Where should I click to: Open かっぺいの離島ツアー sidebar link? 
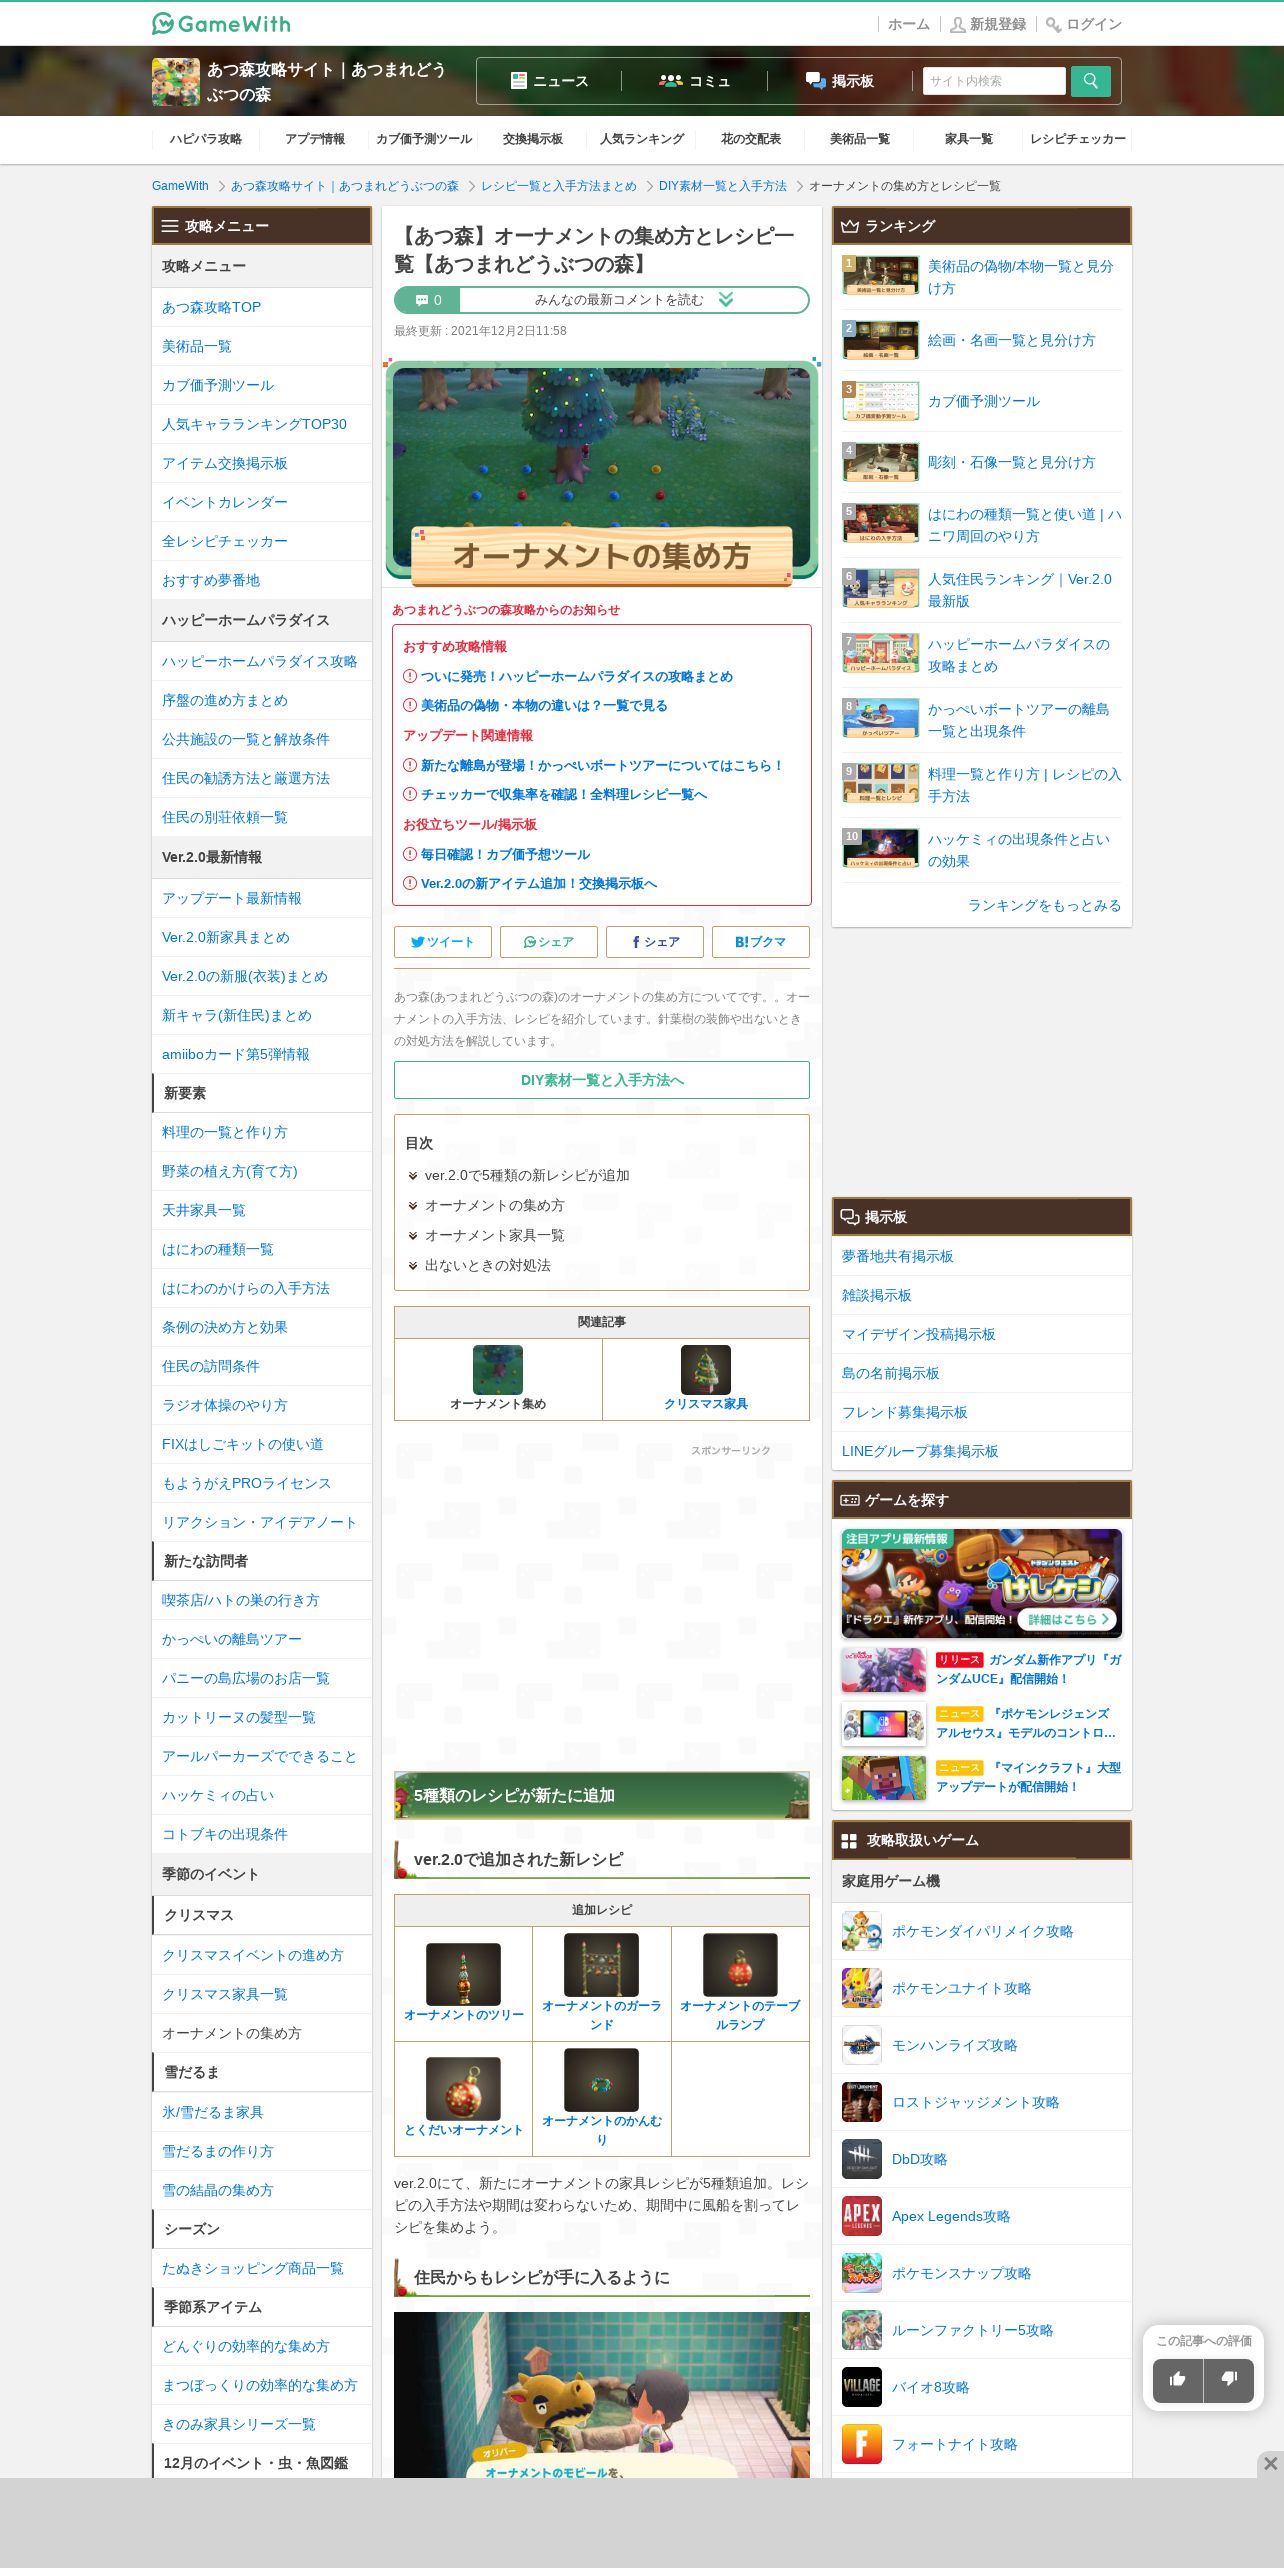(232, 1639)
